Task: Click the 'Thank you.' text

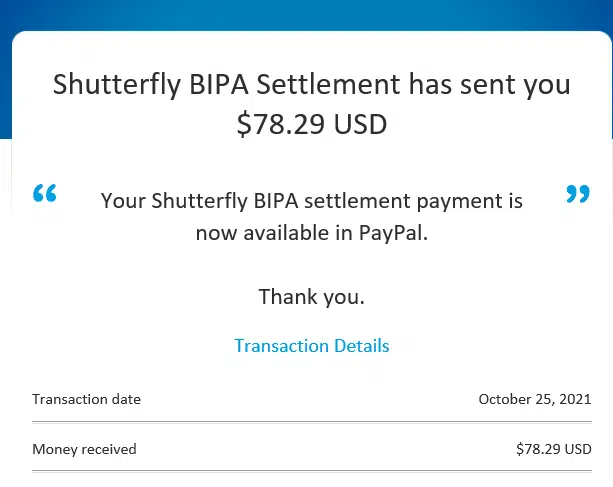Action: pyautogui.click(x=311, y=297)
